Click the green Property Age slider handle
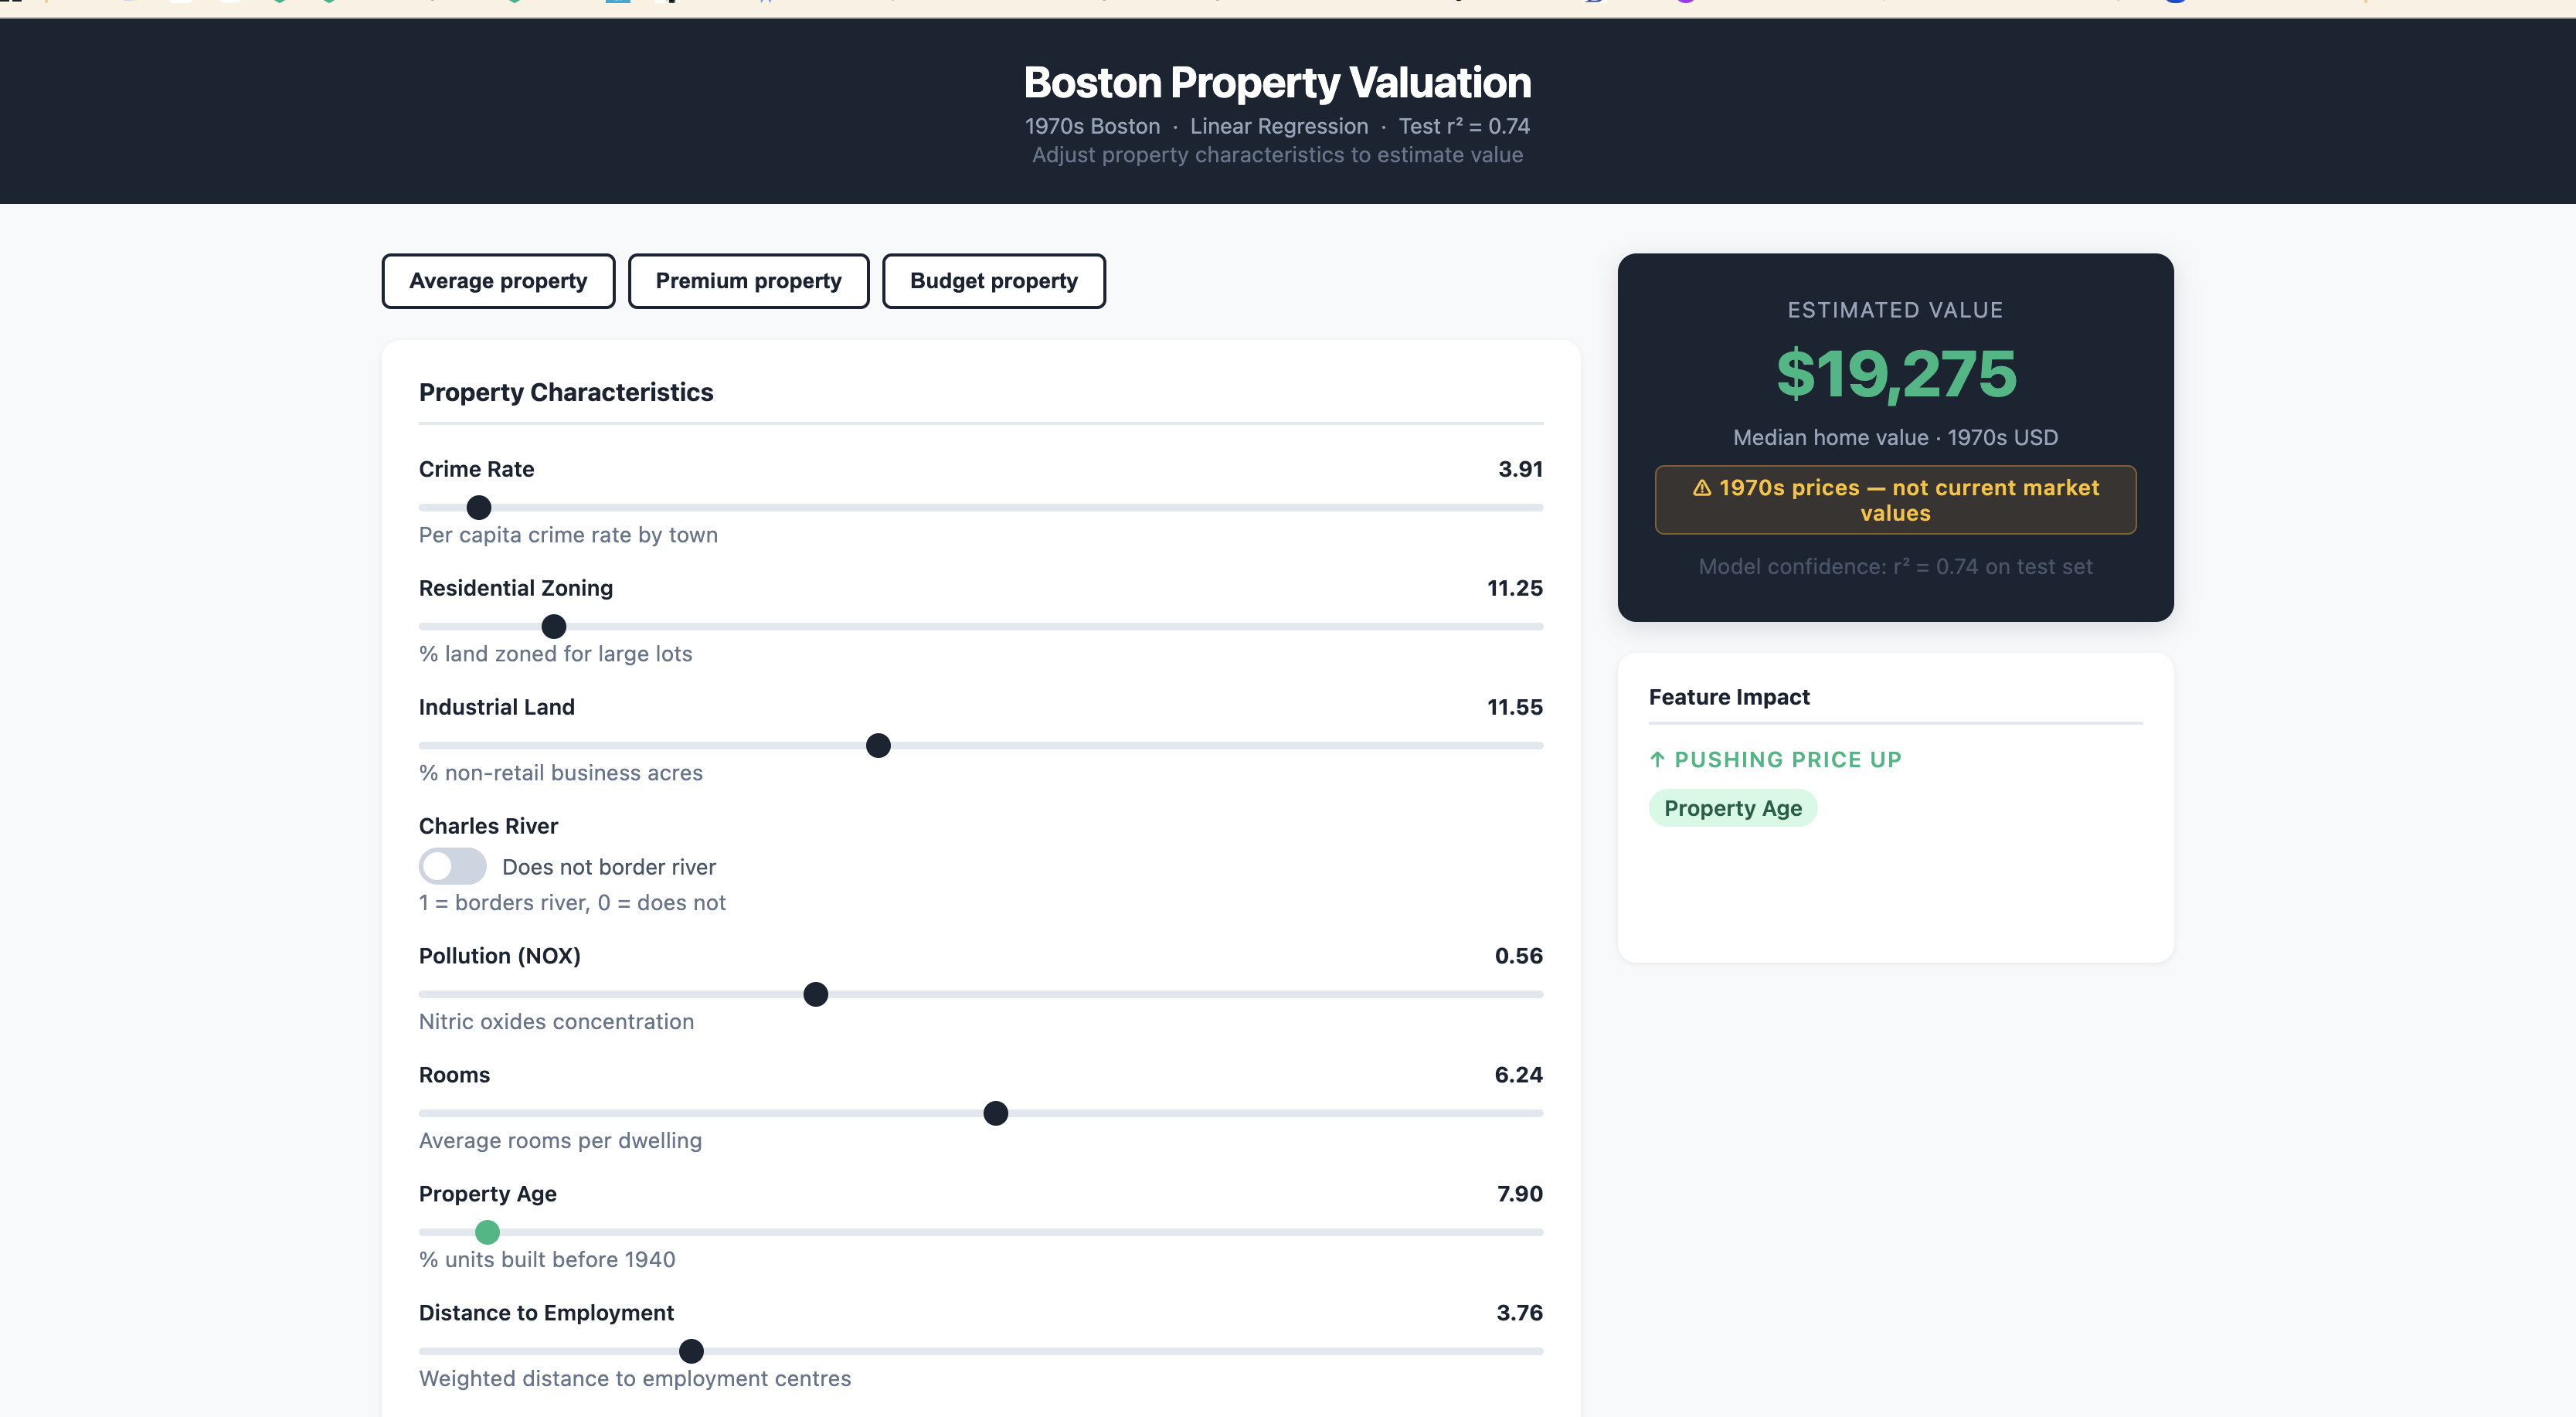 [x=487, y=1233]
